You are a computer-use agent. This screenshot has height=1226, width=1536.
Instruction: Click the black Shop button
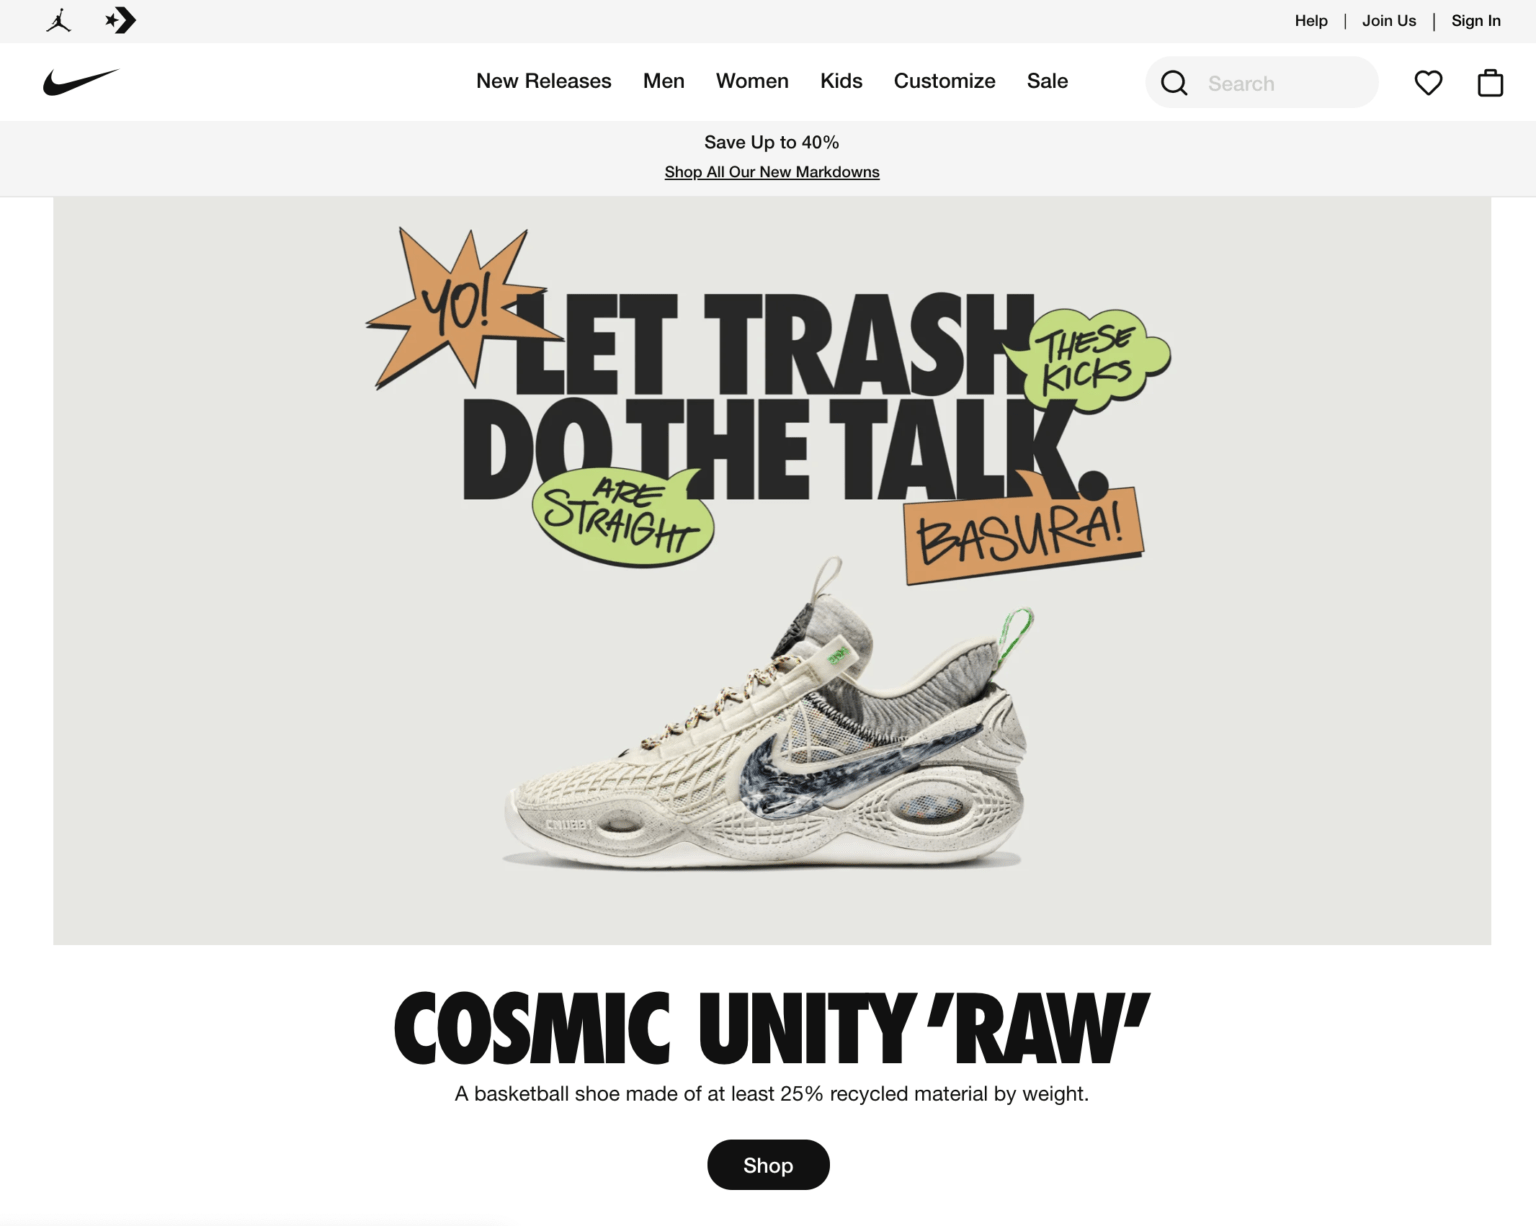[x=768, y=1165]
